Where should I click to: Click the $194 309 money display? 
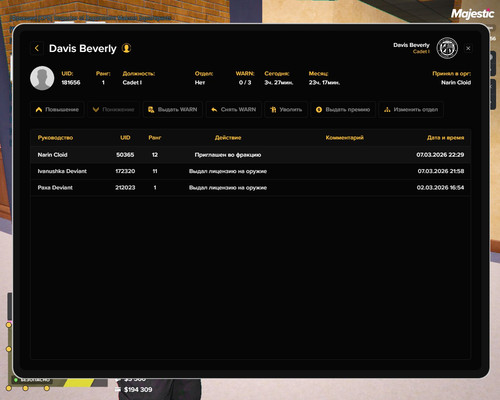(x=138, y=390)
